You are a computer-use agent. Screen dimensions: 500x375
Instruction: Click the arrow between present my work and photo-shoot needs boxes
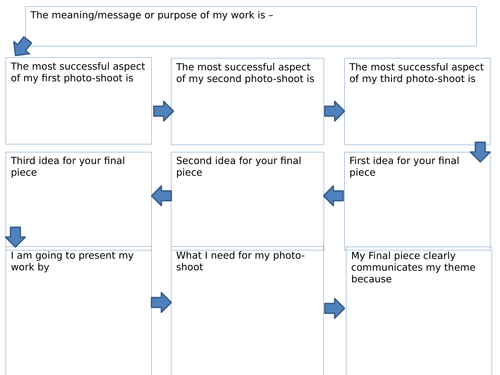point(161,302)
